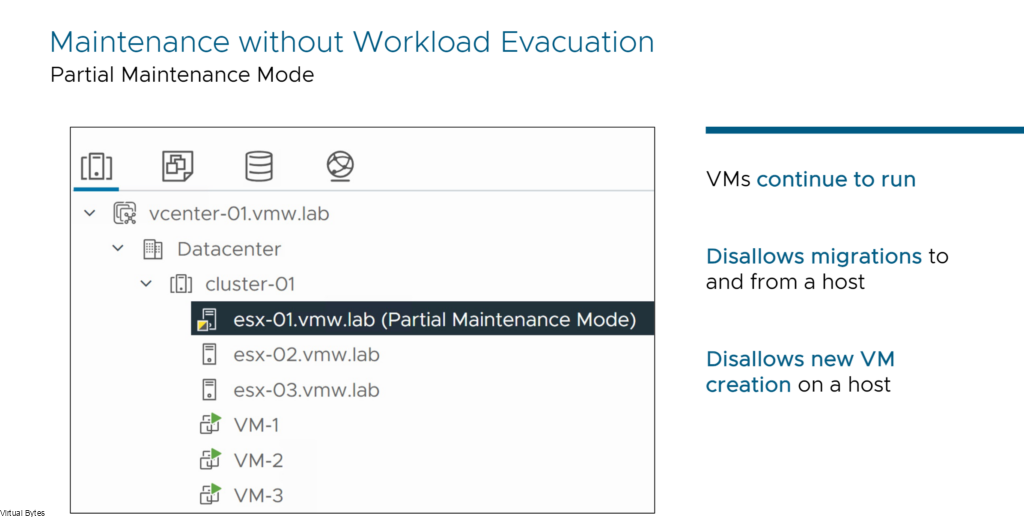This screenshot has width=1024, height=517.
Task: Switch to VMs and Templates view icon
Action: pyautogui.click(x=178, y=166)
